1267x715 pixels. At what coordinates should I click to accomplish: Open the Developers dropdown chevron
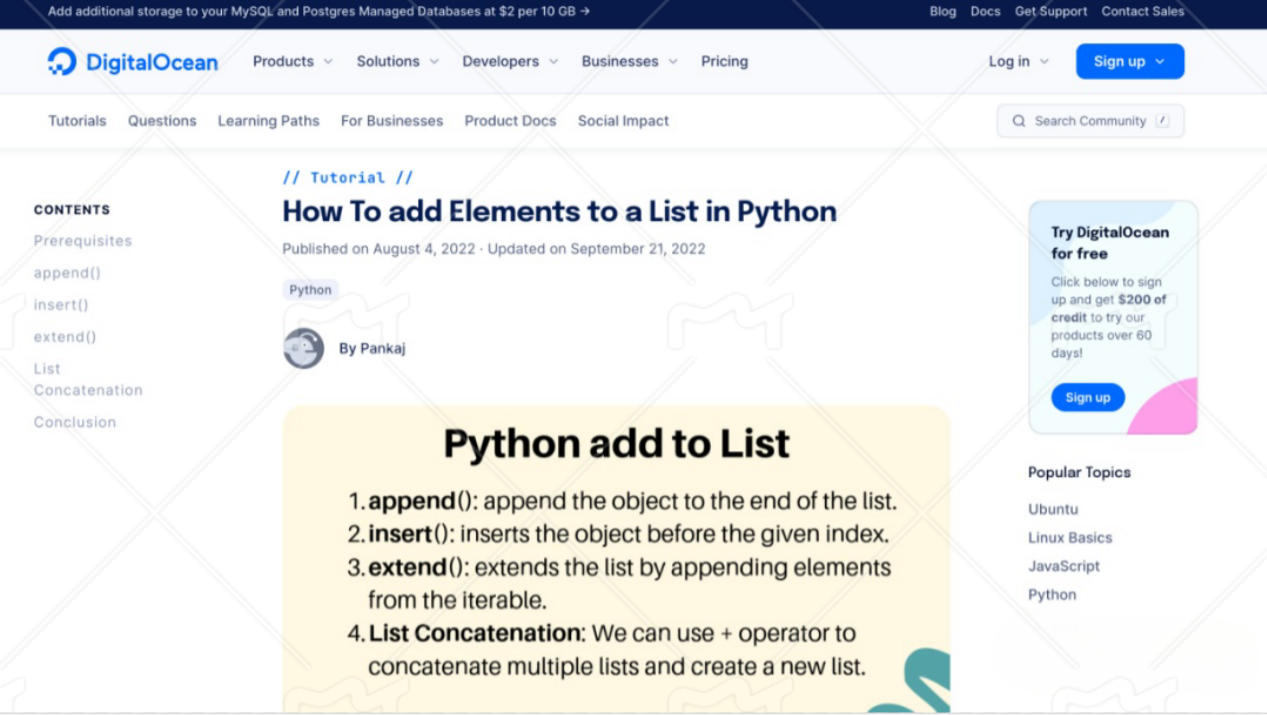554,61
